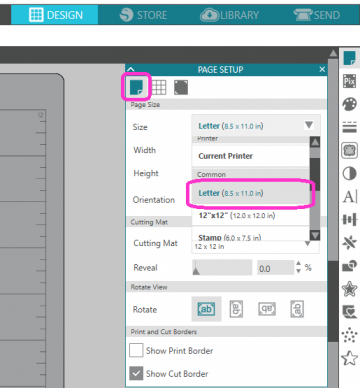Choose Current Printer from size list

251,156
